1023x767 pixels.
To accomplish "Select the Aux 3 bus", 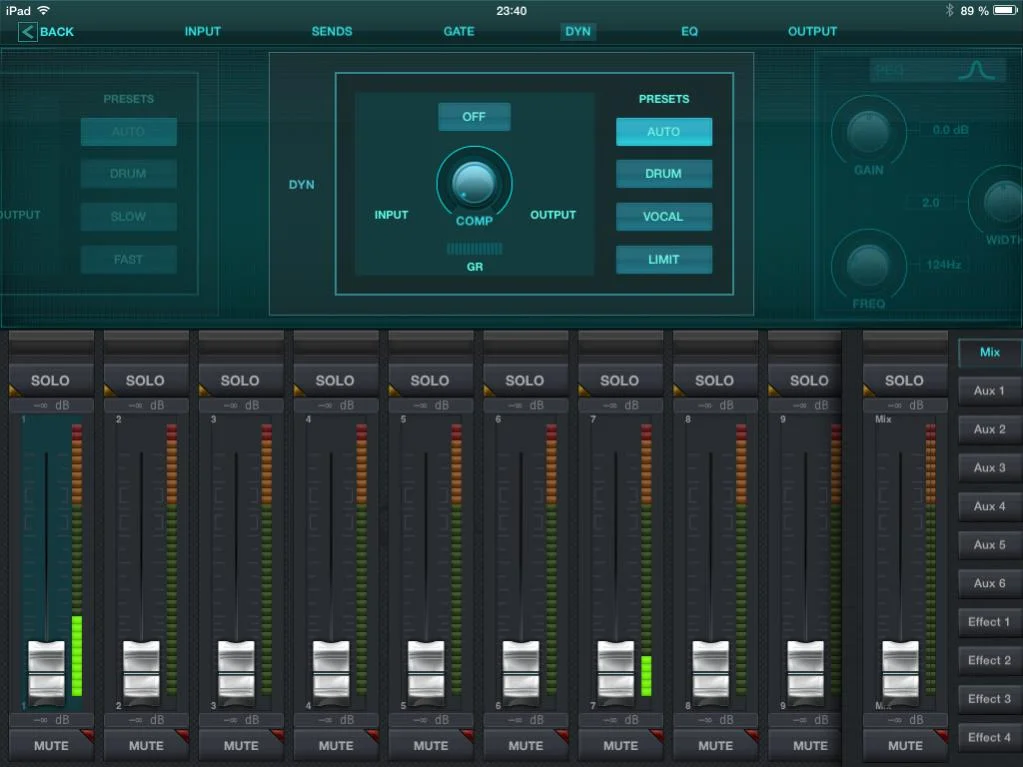I will pyautogui.click(x=989, y=468).
